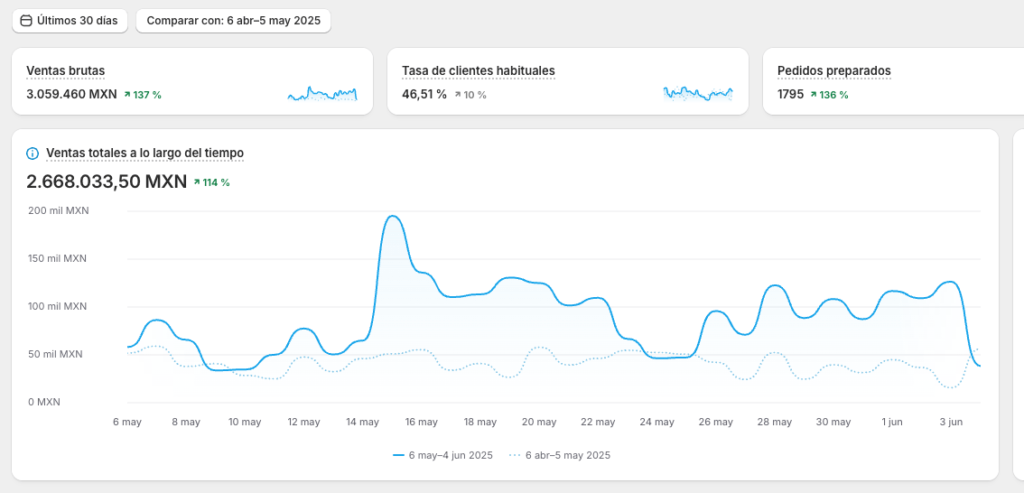This screenshot has height=493, width=1024.
Task: Open the Comparar con period selector
Action: (233, 20)
